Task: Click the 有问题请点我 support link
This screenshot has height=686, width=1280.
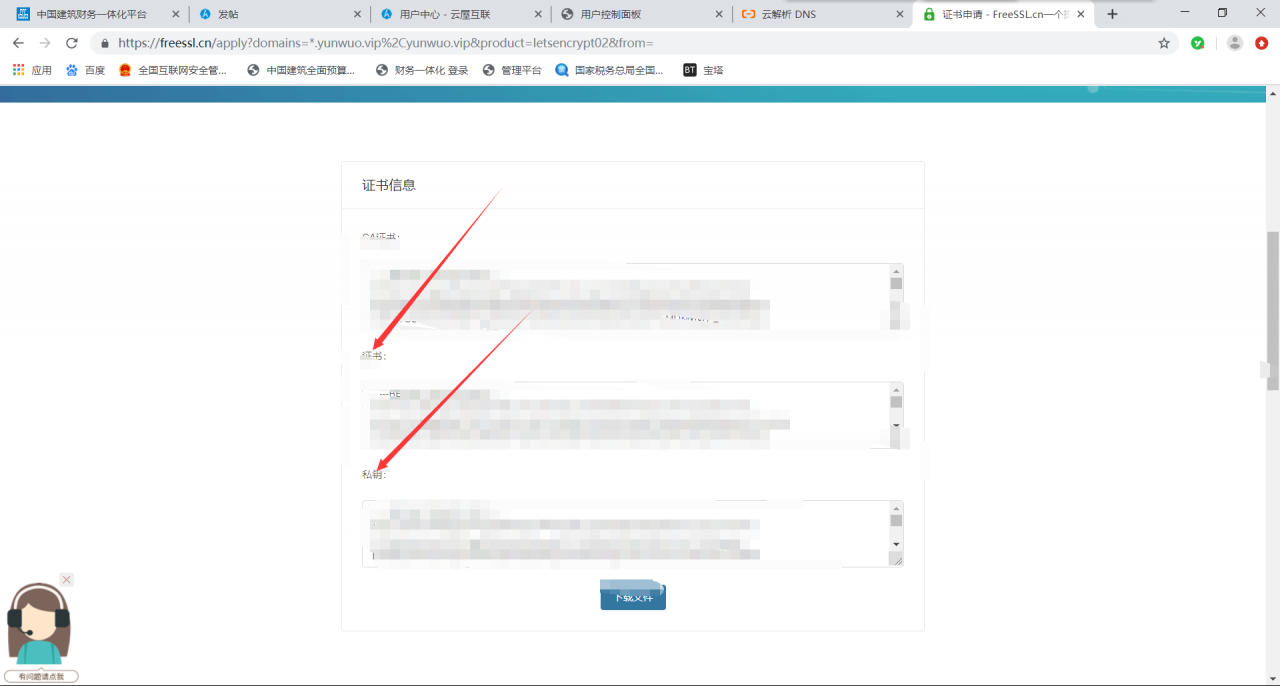Action: [40, 675]
